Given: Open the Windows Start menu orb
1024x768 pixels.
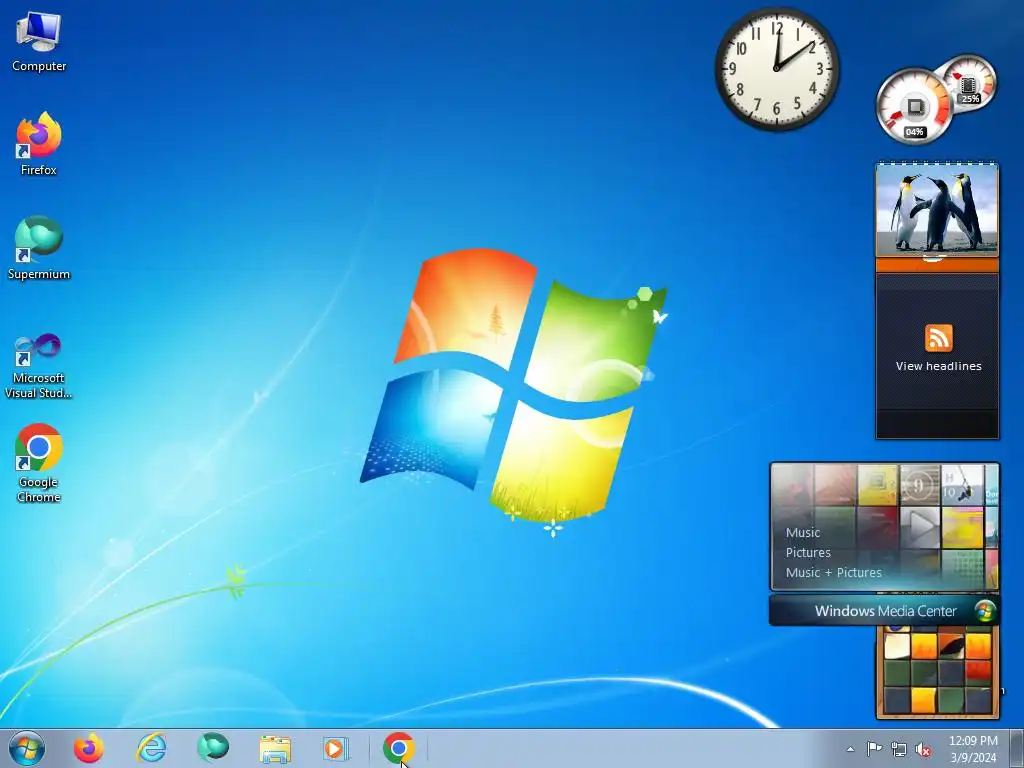Looking at the screenshot, I should tap(27, 748).
